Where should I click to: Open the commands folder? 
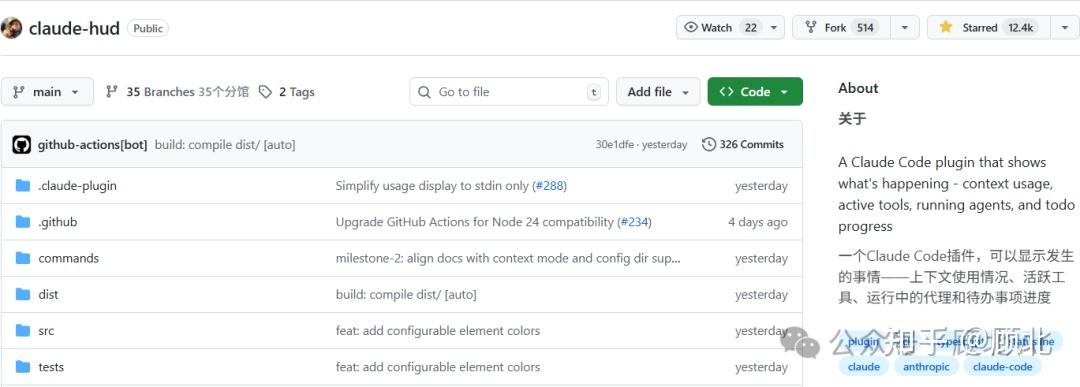69,258
